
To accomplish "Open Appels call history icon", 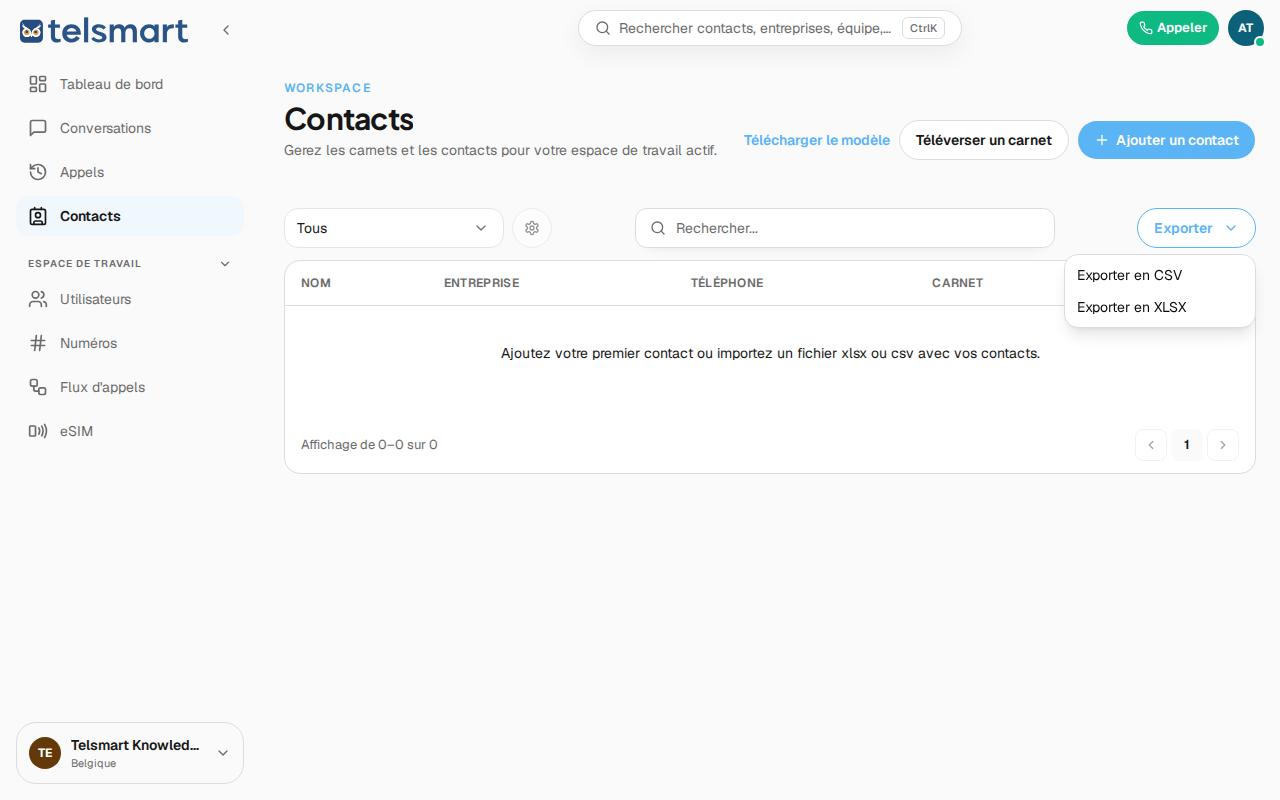I will coord(38,172).
